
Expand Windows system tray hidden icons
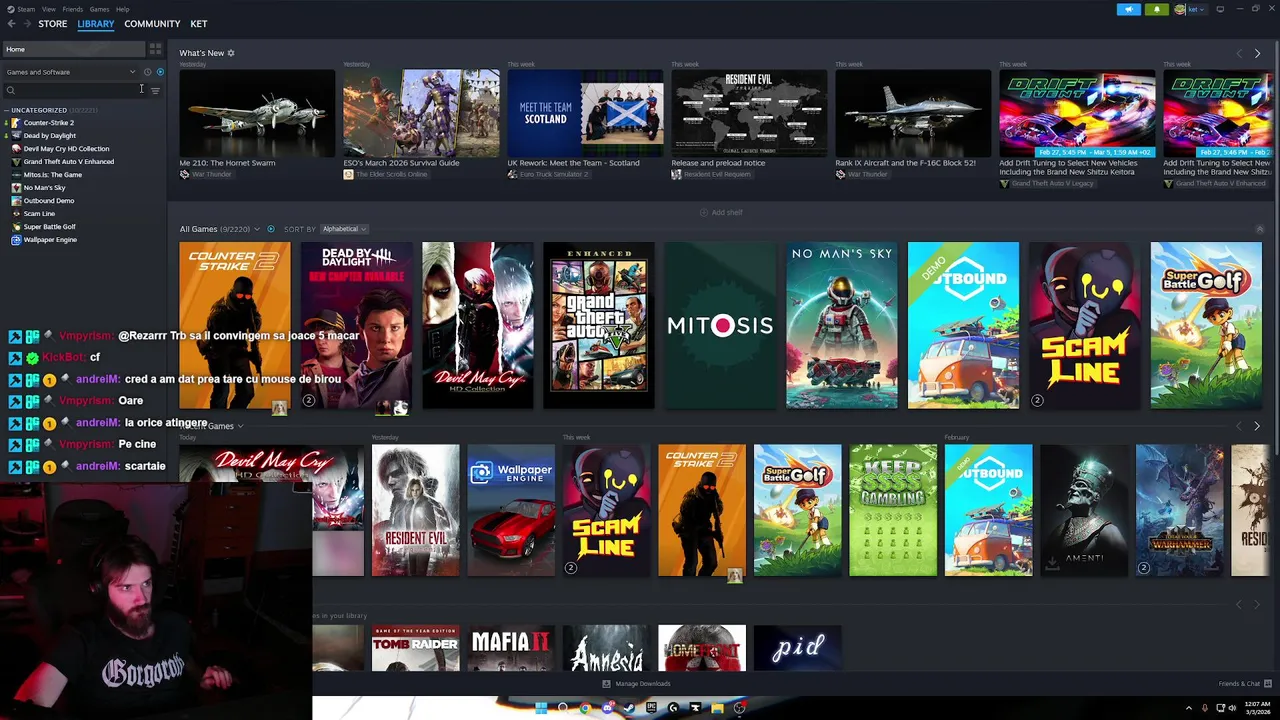coord(1189,708)
